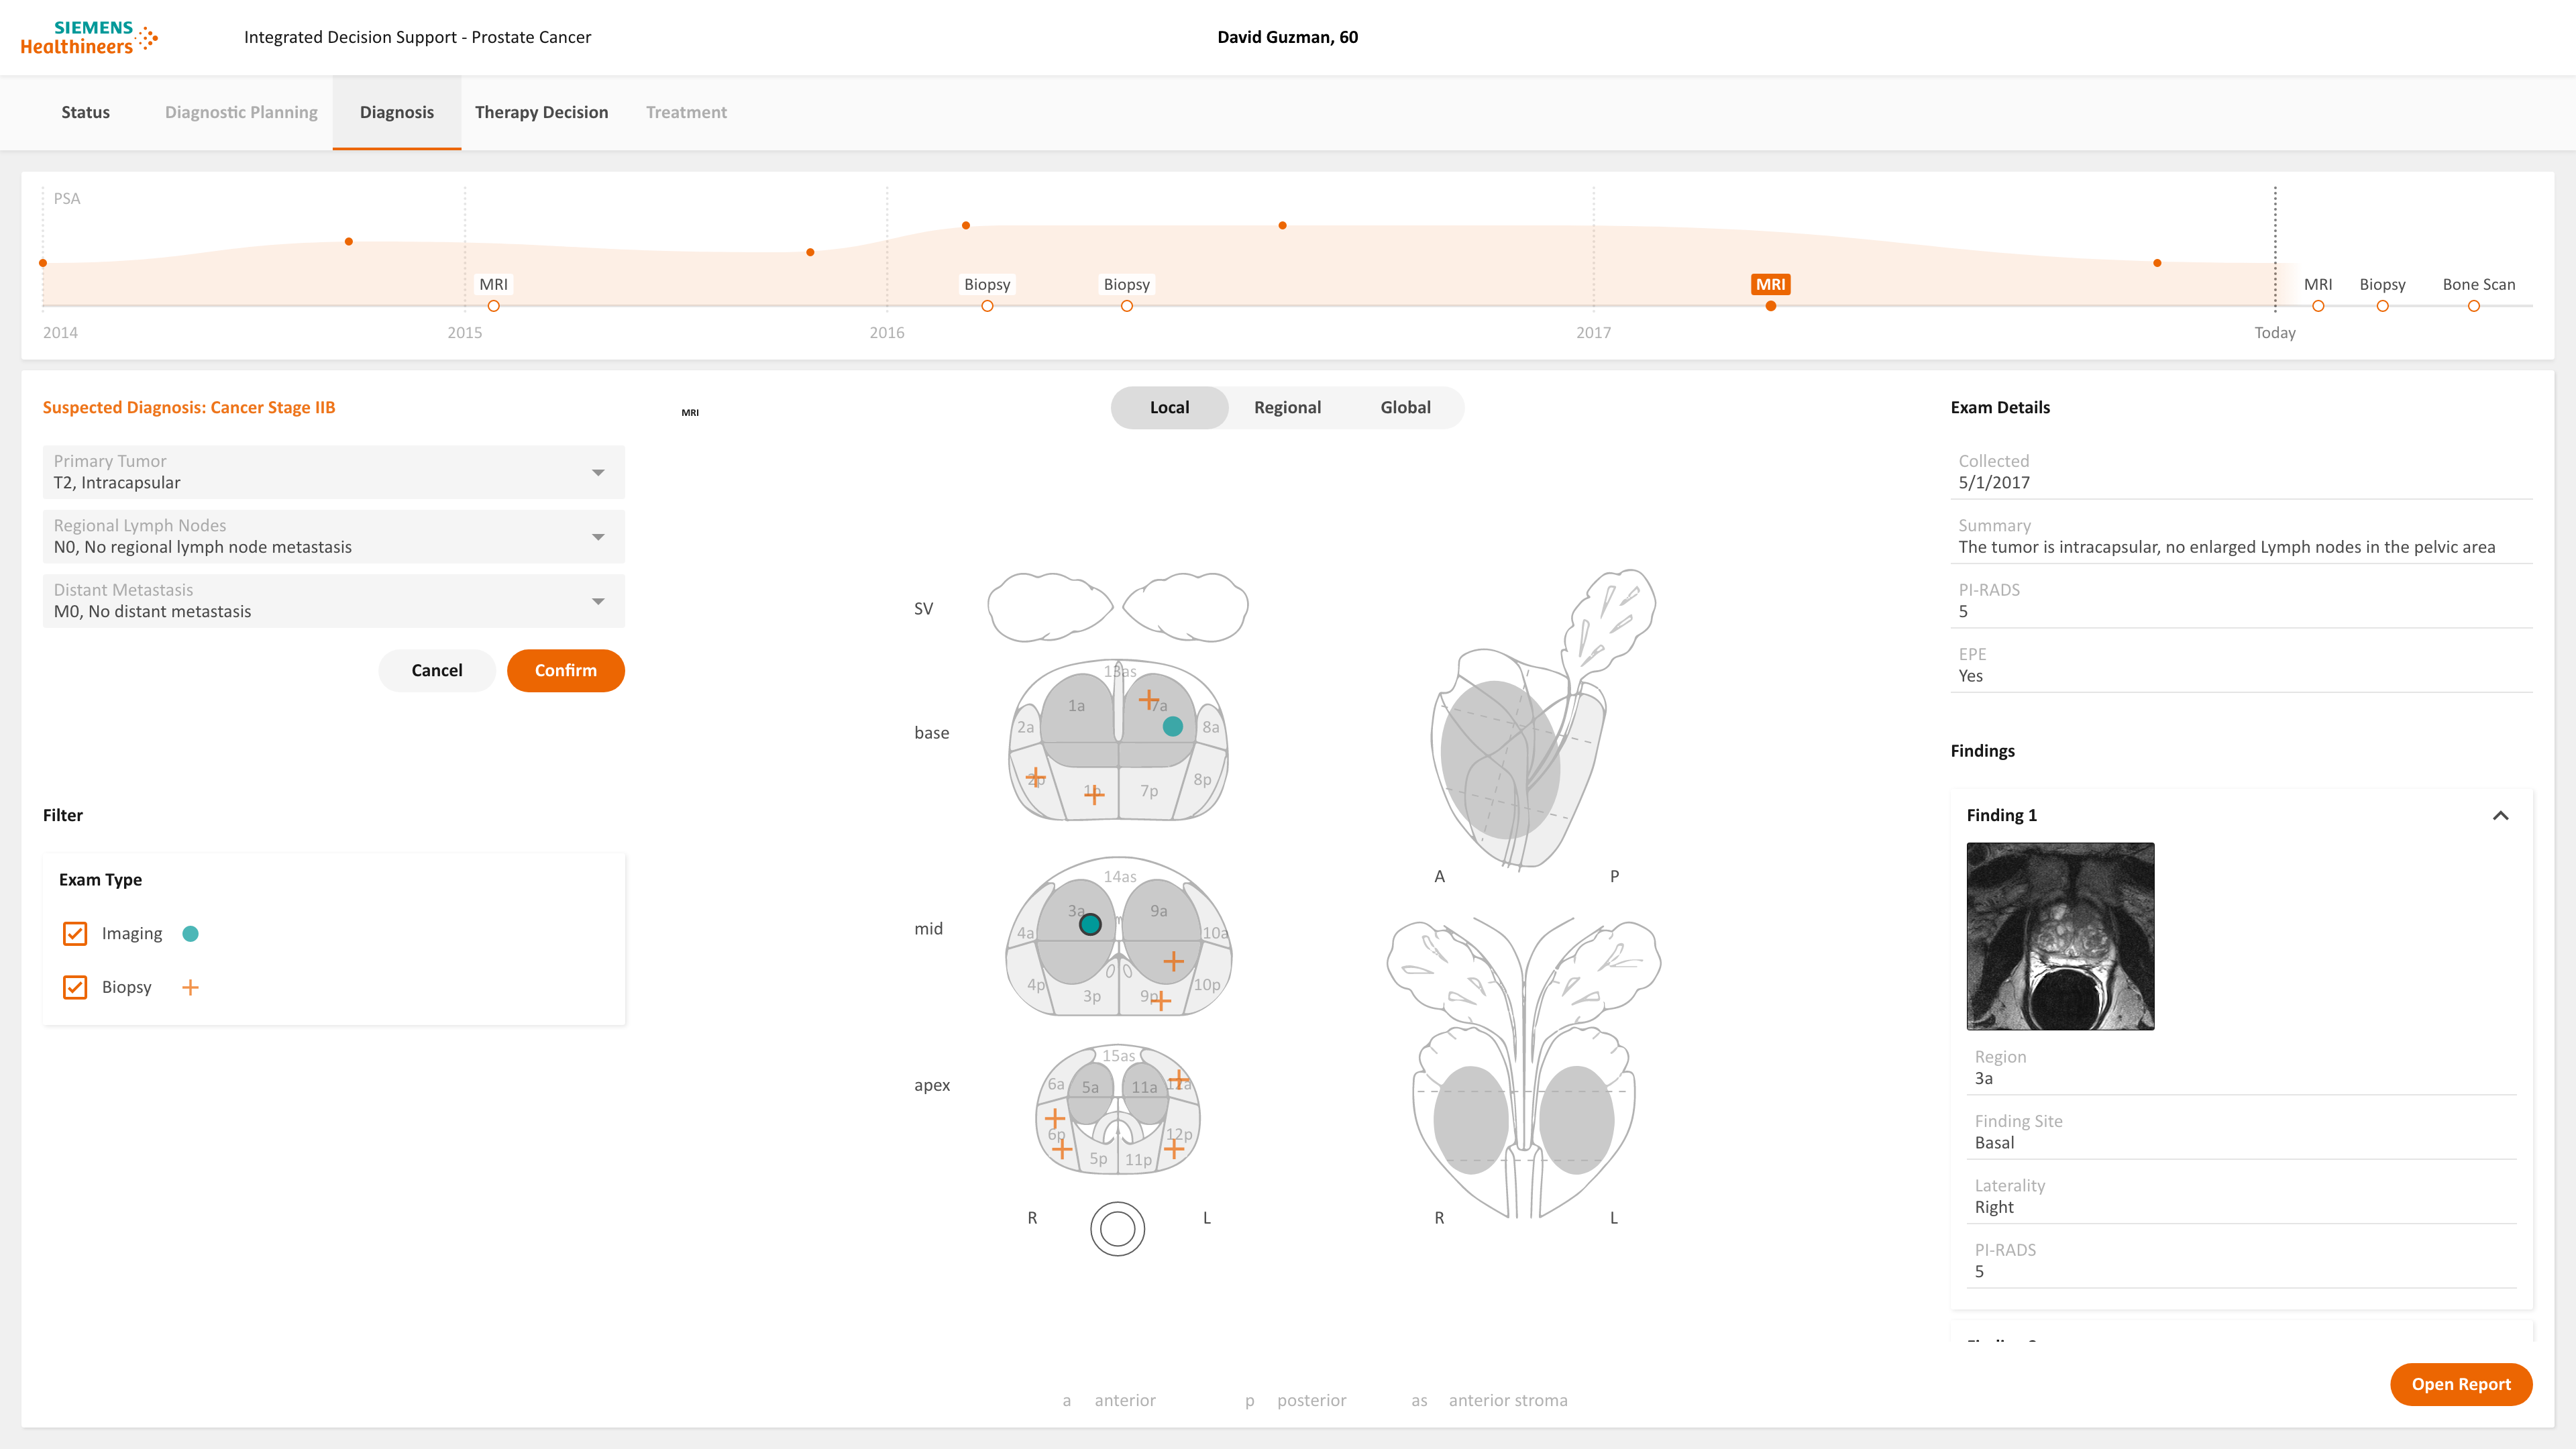Click the coronal prostate front-view diagram

(1523, 1068)
